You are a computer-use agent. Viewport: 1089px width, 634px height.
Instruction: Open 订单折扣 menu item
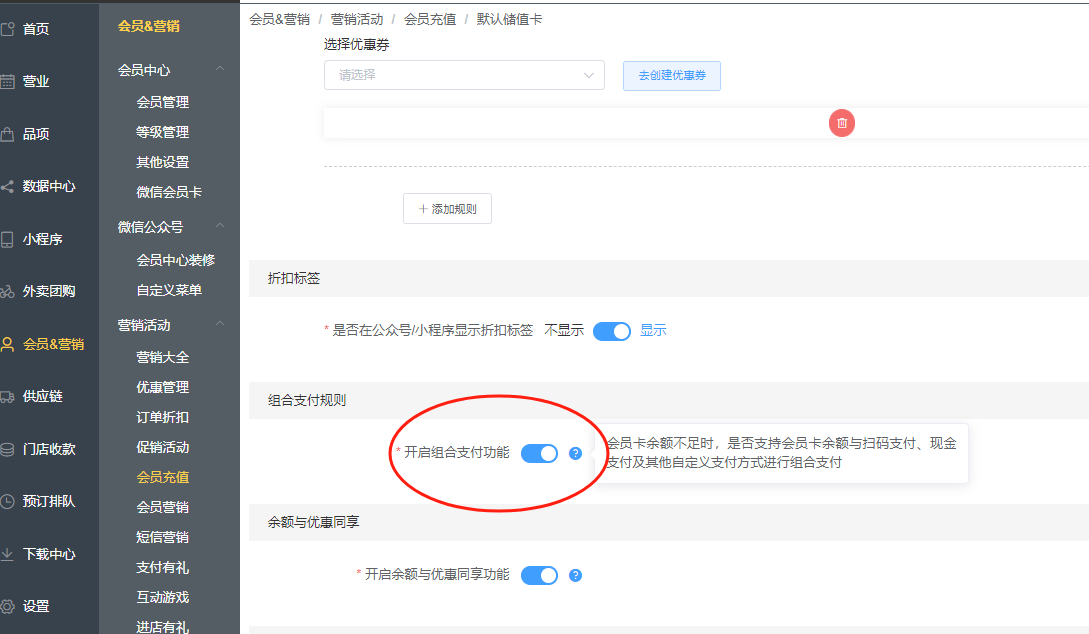[x=163, y=417]
